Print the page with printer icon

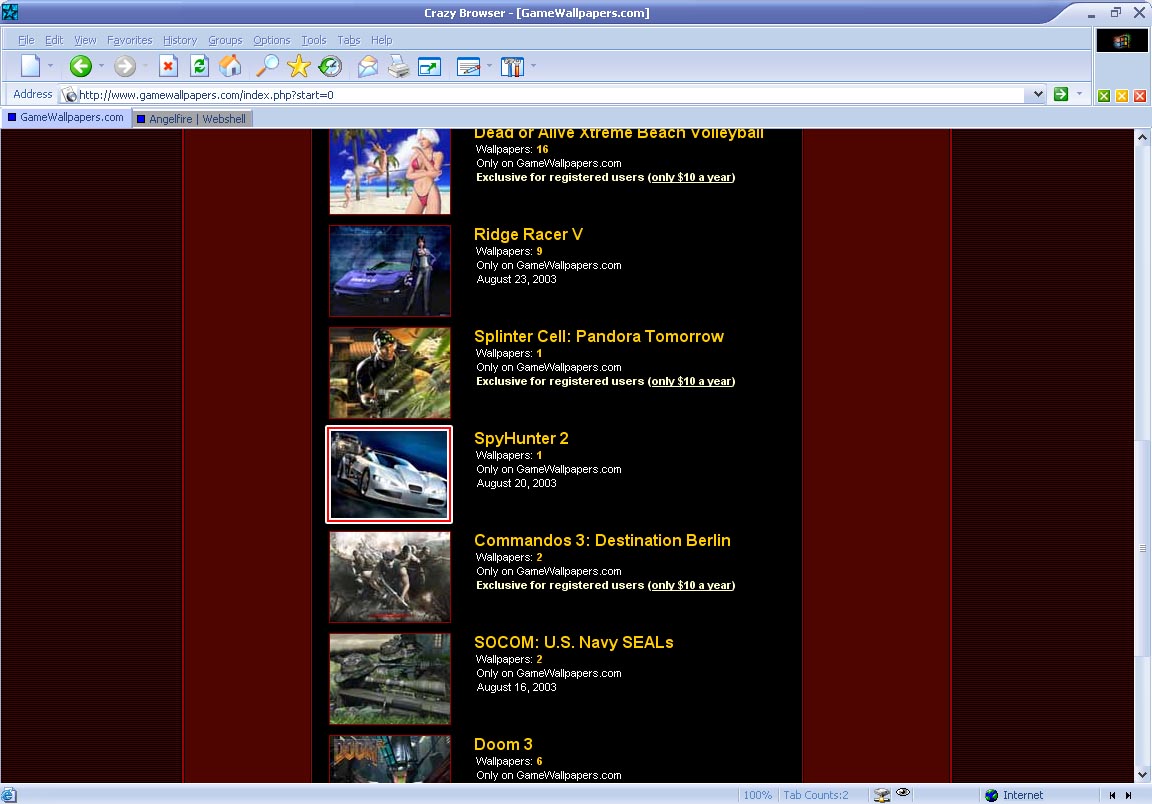[x=398, y=66]
